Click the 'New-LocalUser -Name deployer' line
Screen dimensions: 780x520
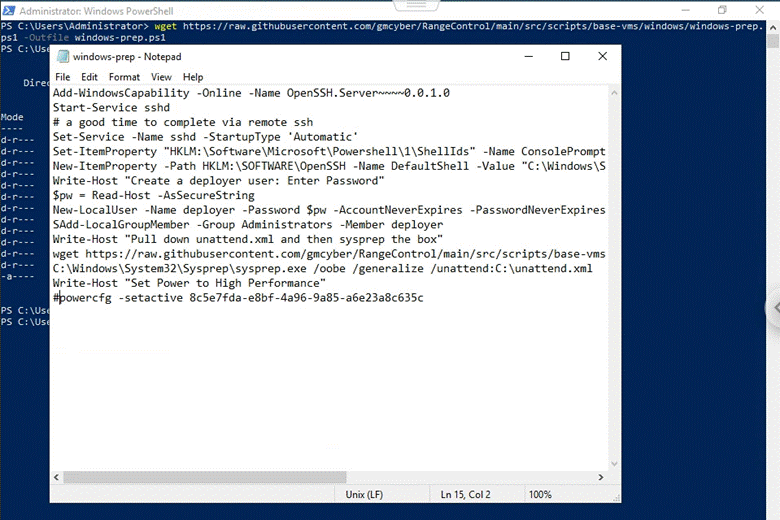coord(329,210)
